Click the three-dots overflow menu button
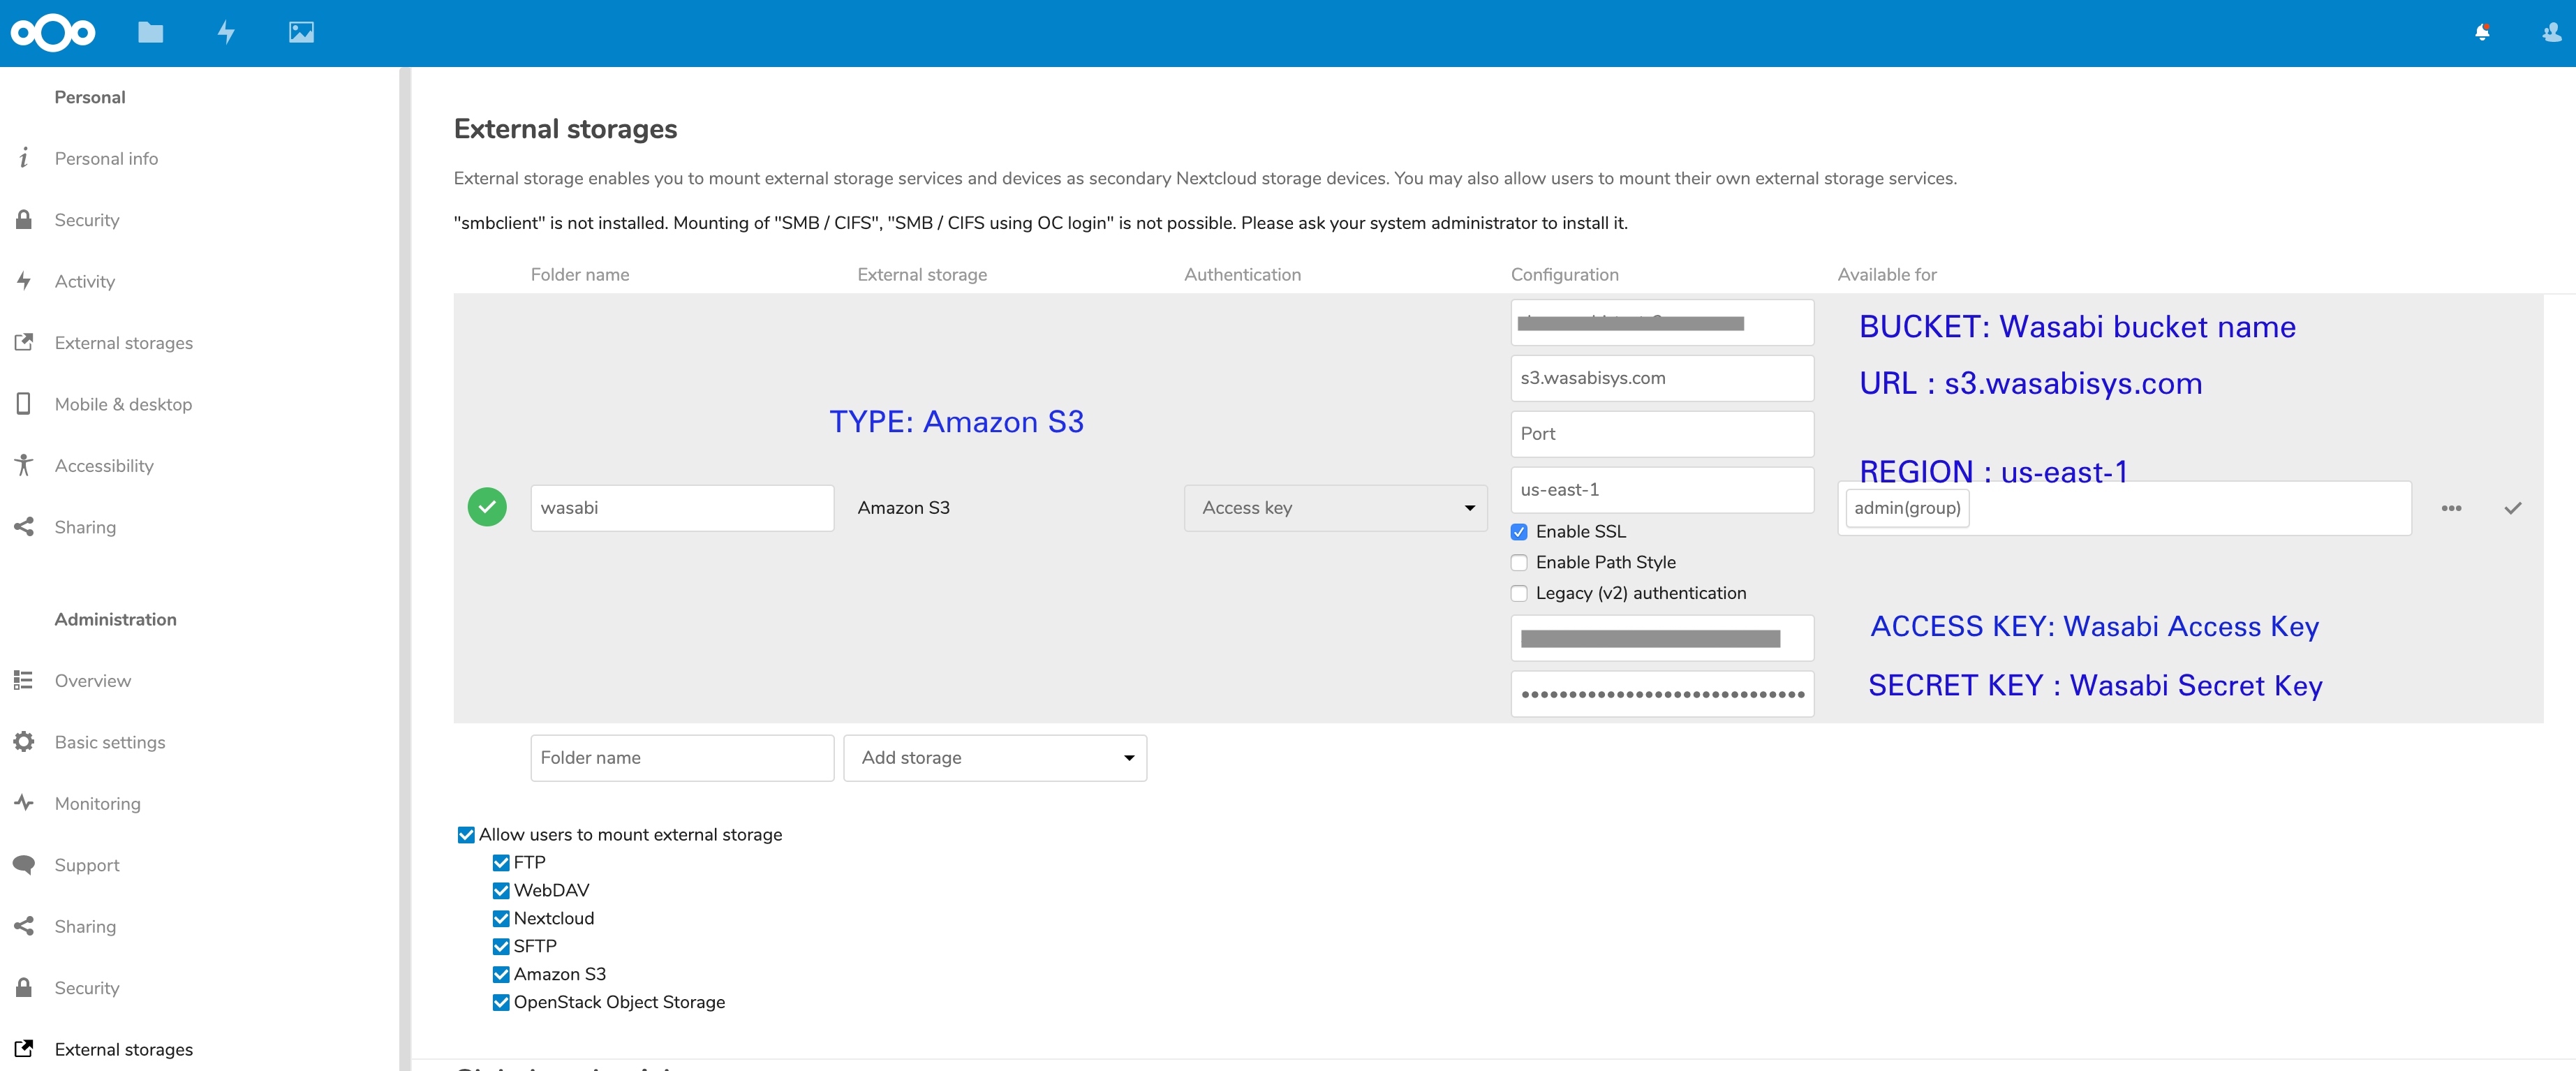The image size is (2576, 1071). pos(2453,508)
